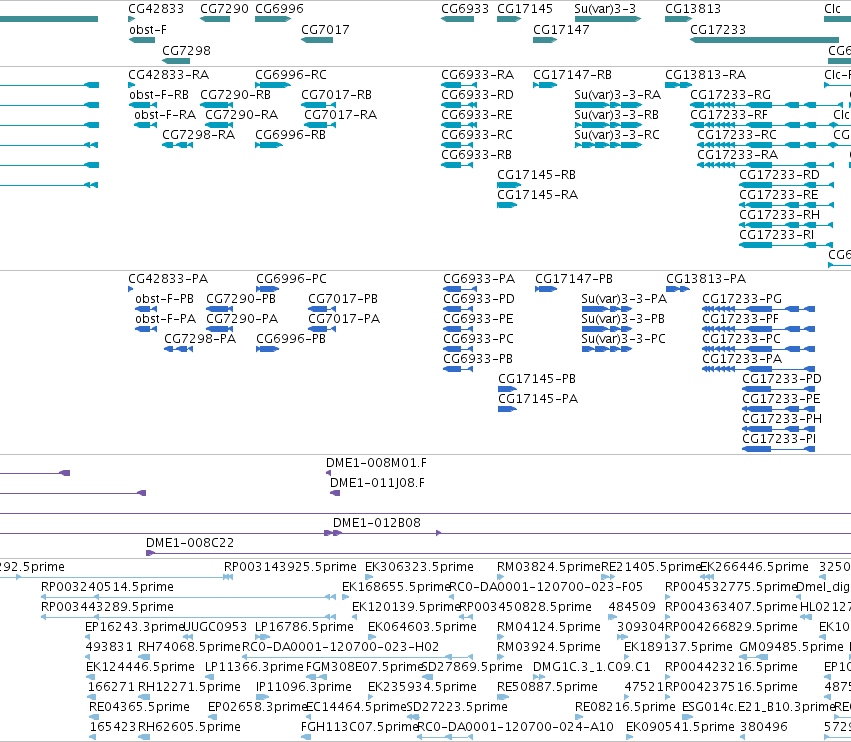Click protein label 'CG17145-PB'
The width and height of the screenshot is (851, 742).
[537, 378]
